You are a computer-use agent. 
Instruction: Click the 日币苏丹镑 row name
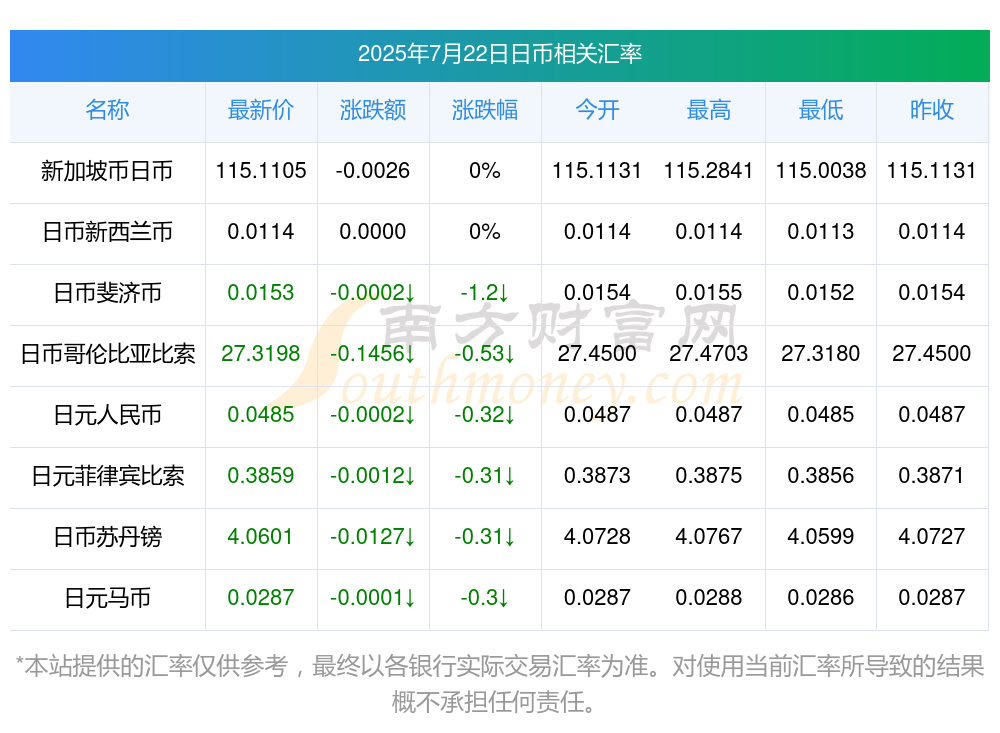107,537
